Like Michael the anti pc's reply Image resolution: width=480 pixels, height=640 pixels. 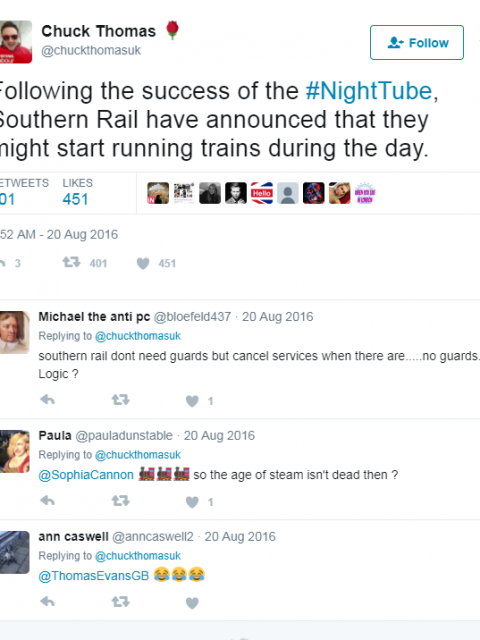click(x=192, y=401)
